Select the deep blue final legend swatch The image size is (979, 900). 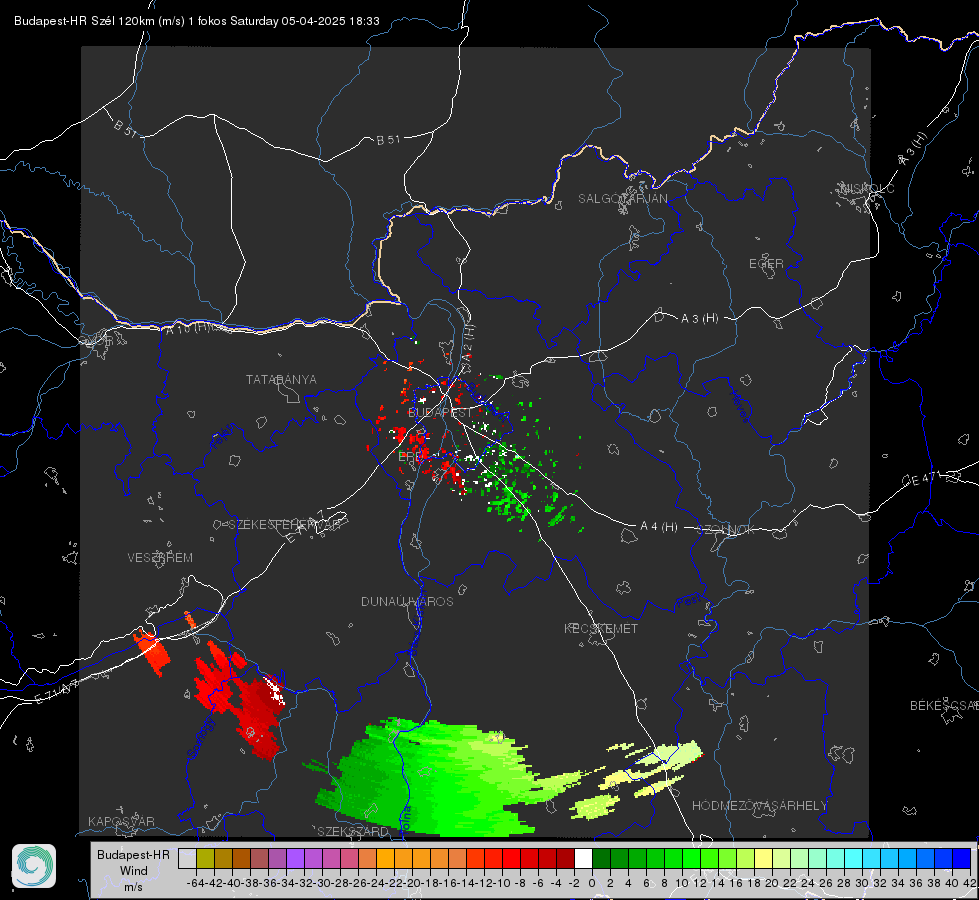point(962,858)
